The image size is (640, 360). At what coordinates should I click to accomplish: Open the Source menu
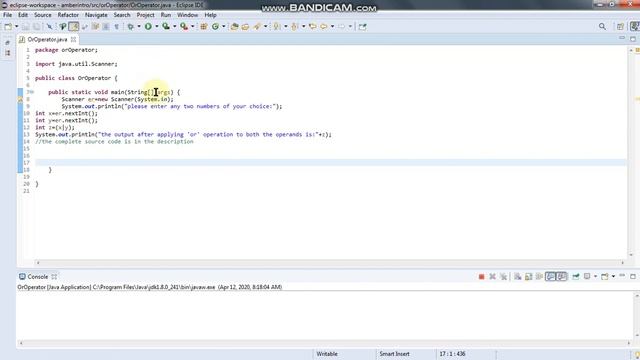coord(42,15)
